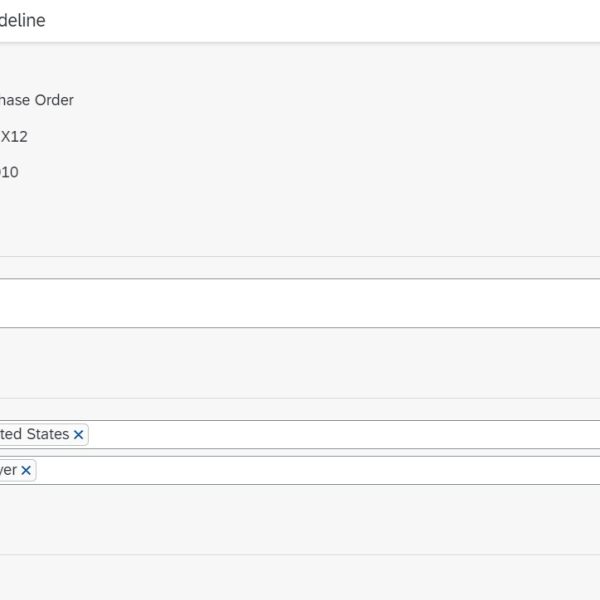Delete the token ending in 'ver'
This screenshot has height=600, width=600.
tap(26, 470)
